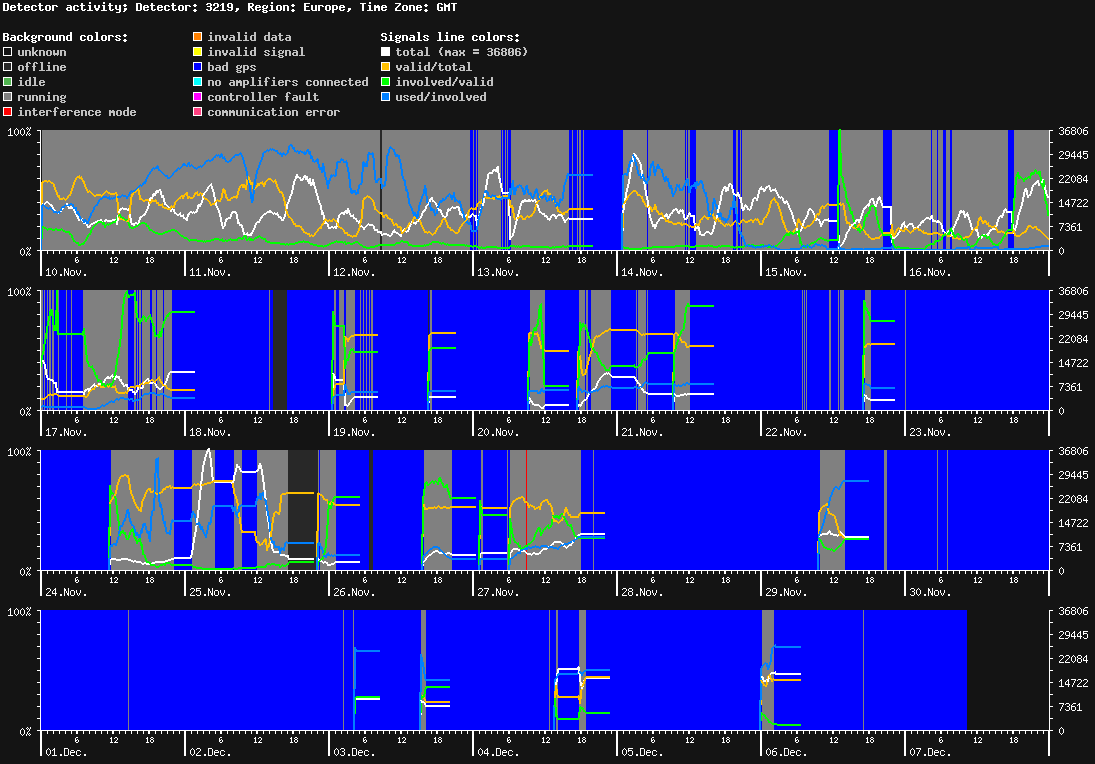Click the gray running legend swatch
Viewport: 1095px width, 764px height.
8,97
